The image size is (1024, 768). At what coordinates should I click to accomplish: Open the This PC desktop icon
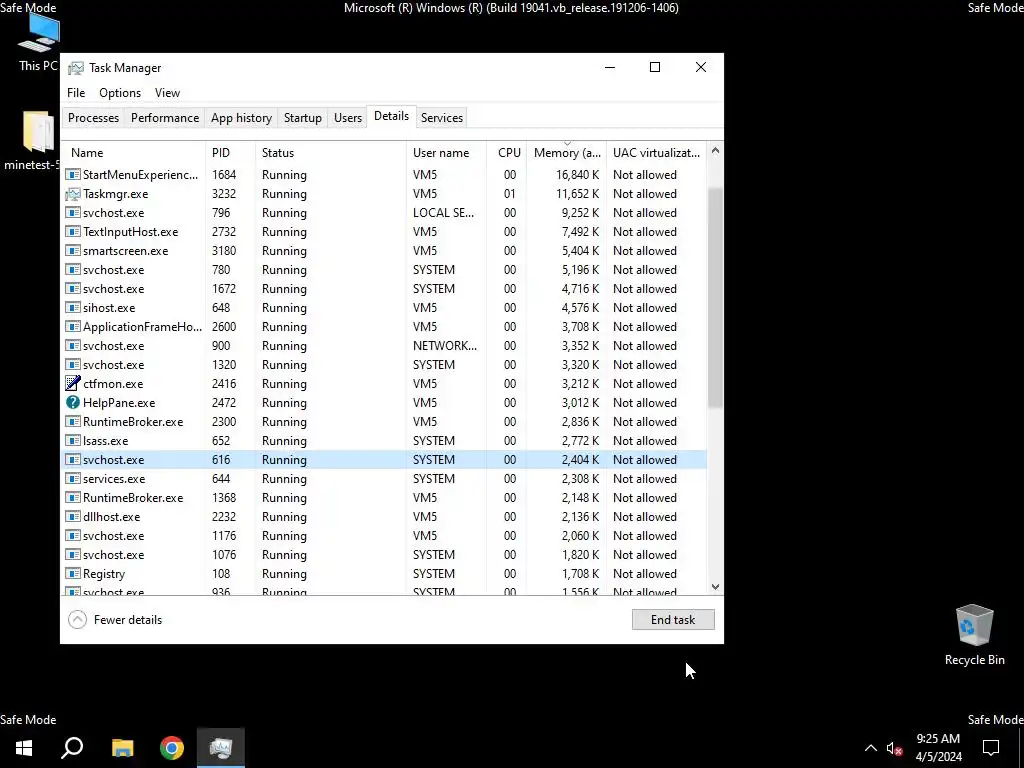38,41
